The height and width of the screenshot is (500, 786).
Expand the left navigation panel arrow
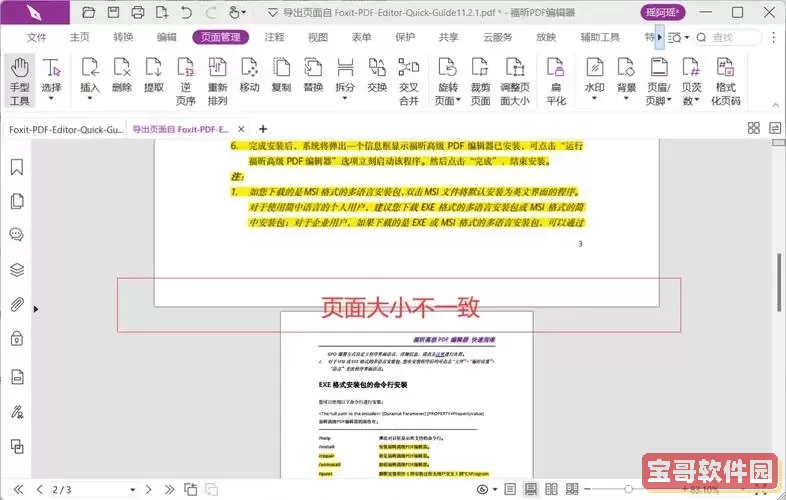tap(36, 309)
